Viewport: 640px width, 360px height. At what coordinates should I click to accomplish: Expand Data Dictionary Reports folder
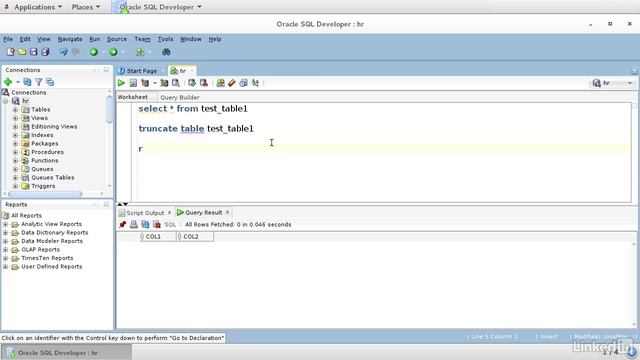(x=5, y=233)
